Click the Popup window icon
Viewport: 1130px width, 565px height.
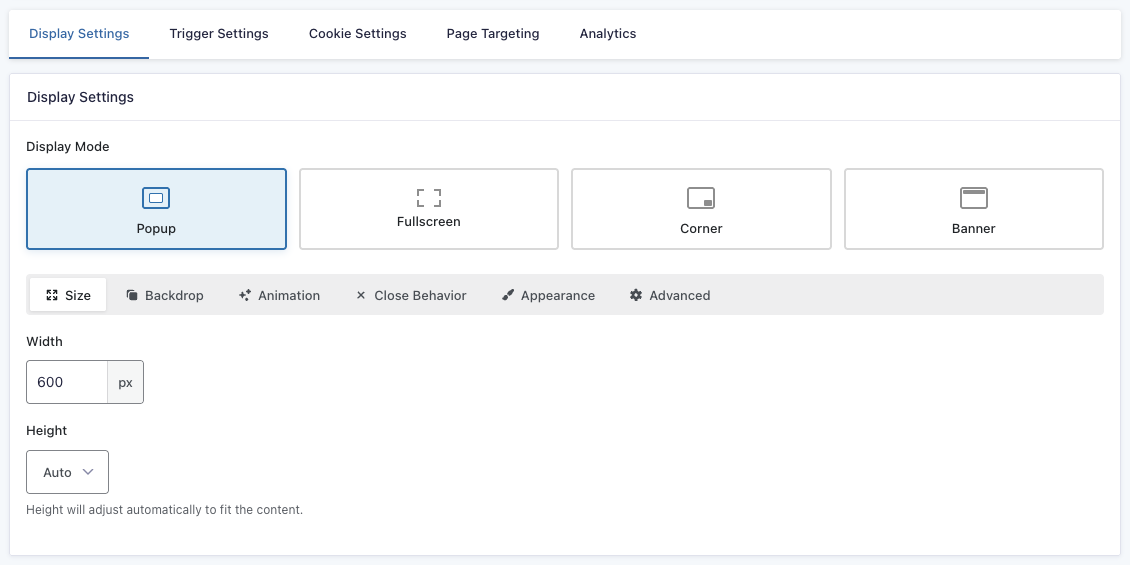pyautogui.click(x=156, y=198)
